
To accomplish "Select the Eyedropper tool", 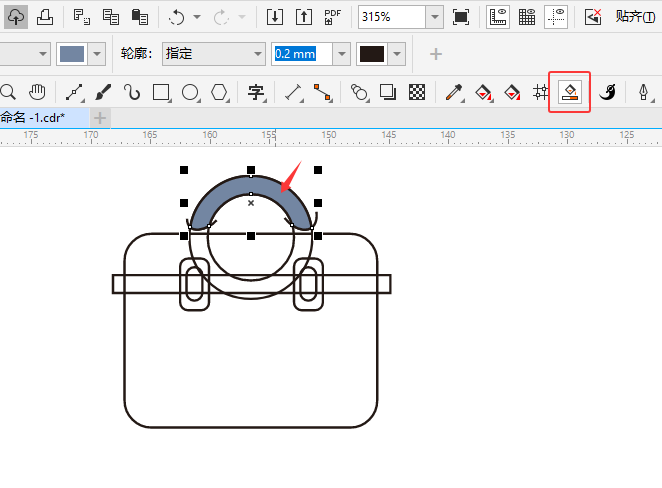I will click(x=453, y=93).
